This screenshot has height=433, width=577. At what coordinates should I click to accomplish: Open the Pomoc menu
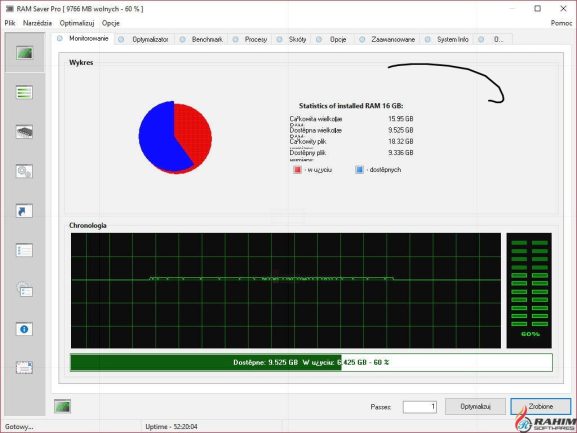point(562,23)
